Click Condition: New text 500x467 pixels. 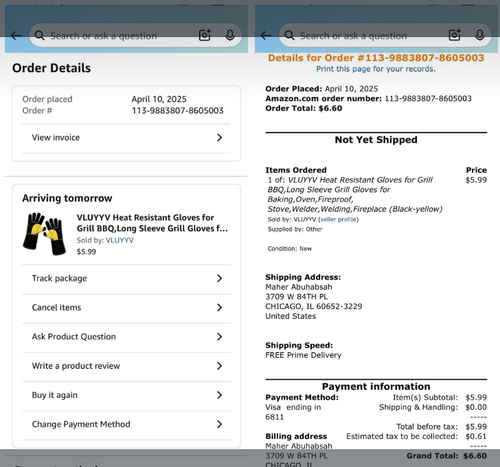click(290, 249)
